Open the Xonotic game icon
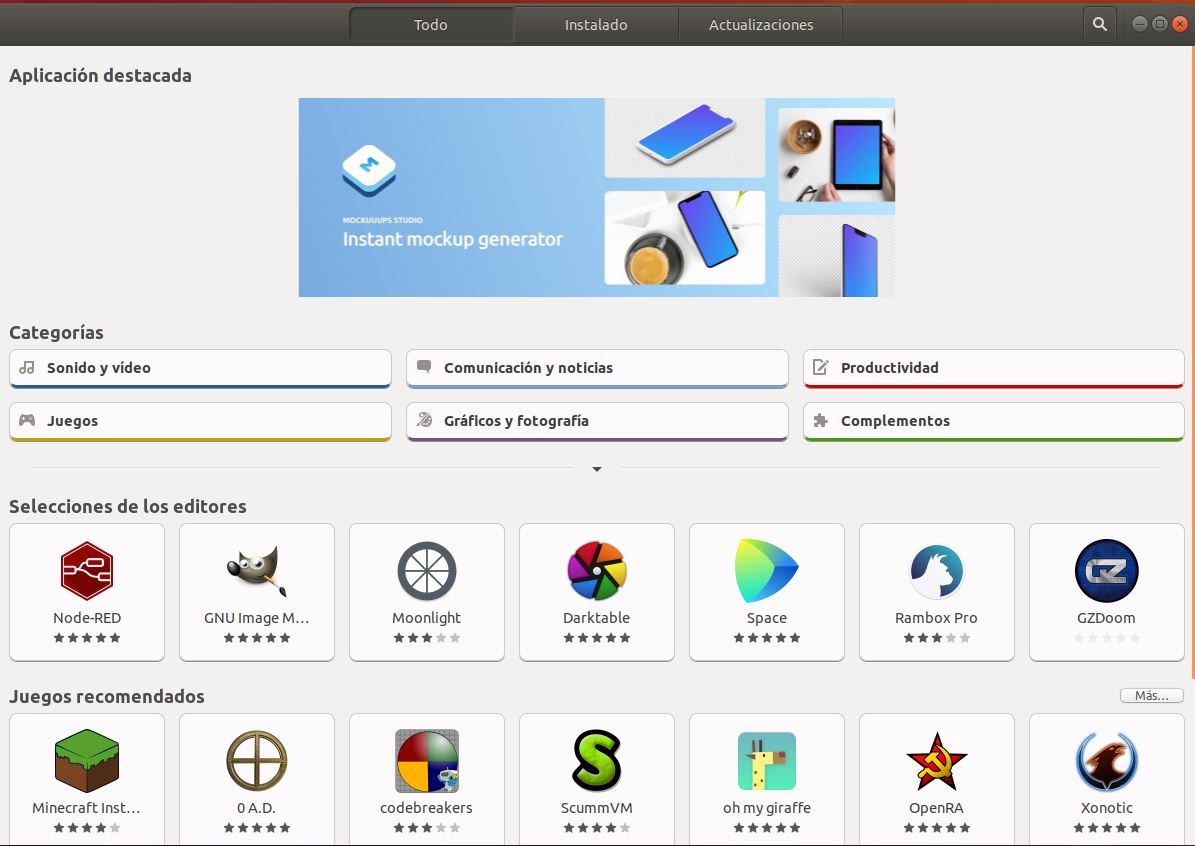Viewport: 1195px width, 846px height. click(x=1107, y=761)
